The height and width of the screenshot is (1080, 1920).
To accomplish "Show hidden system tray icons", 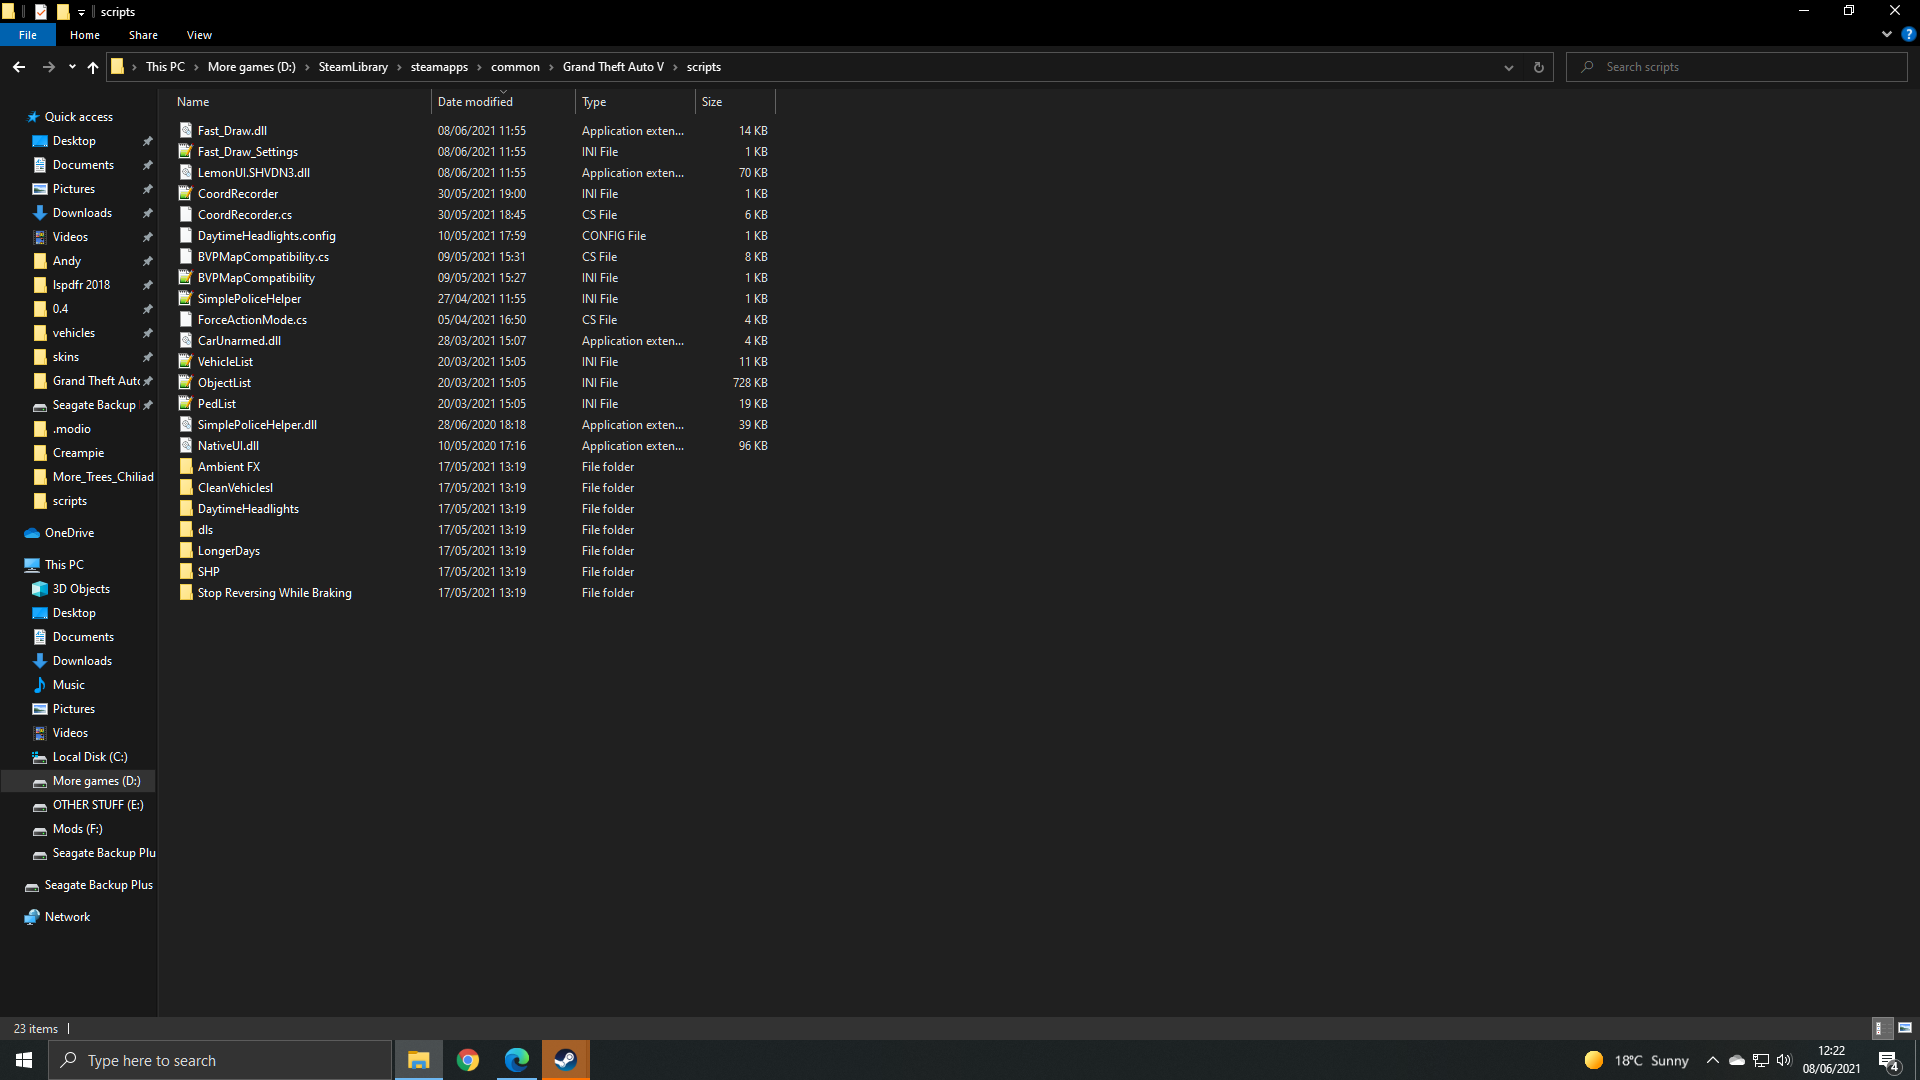I will (1712, 1060).
